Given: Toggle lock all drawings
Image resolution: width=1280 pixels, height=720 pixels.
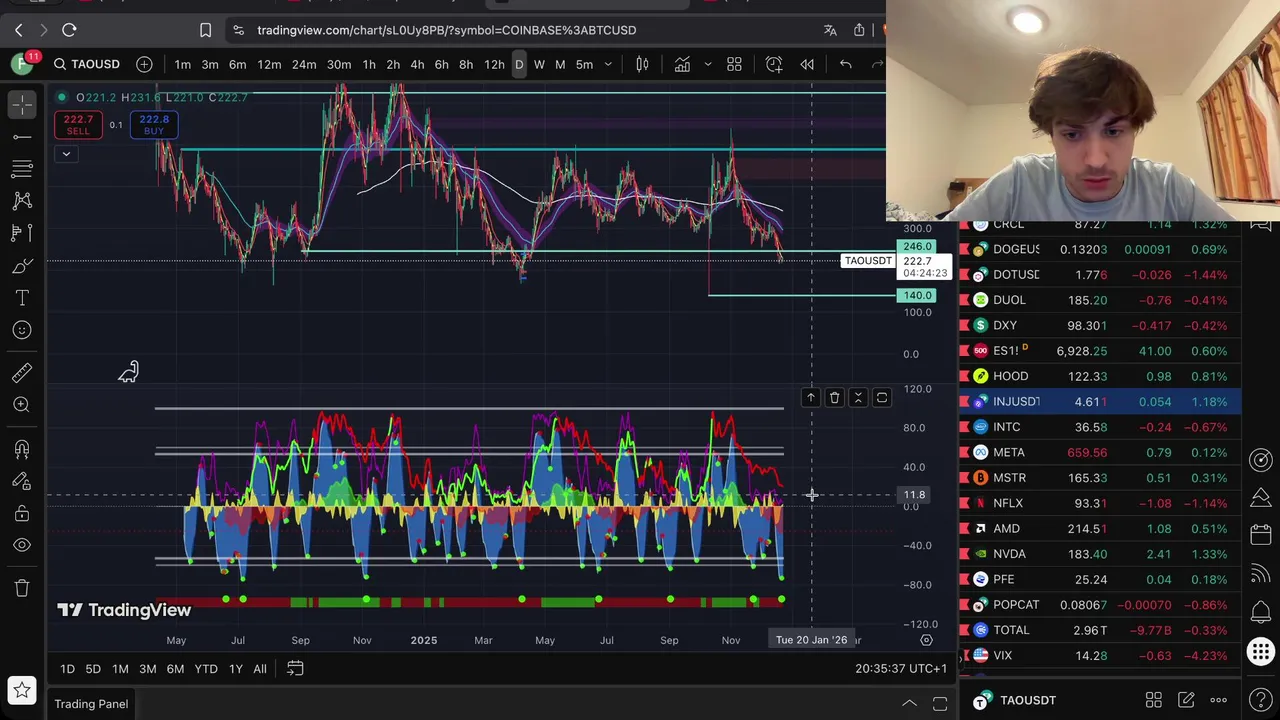Looking at the screenshot, I should (x=22, y=513).
